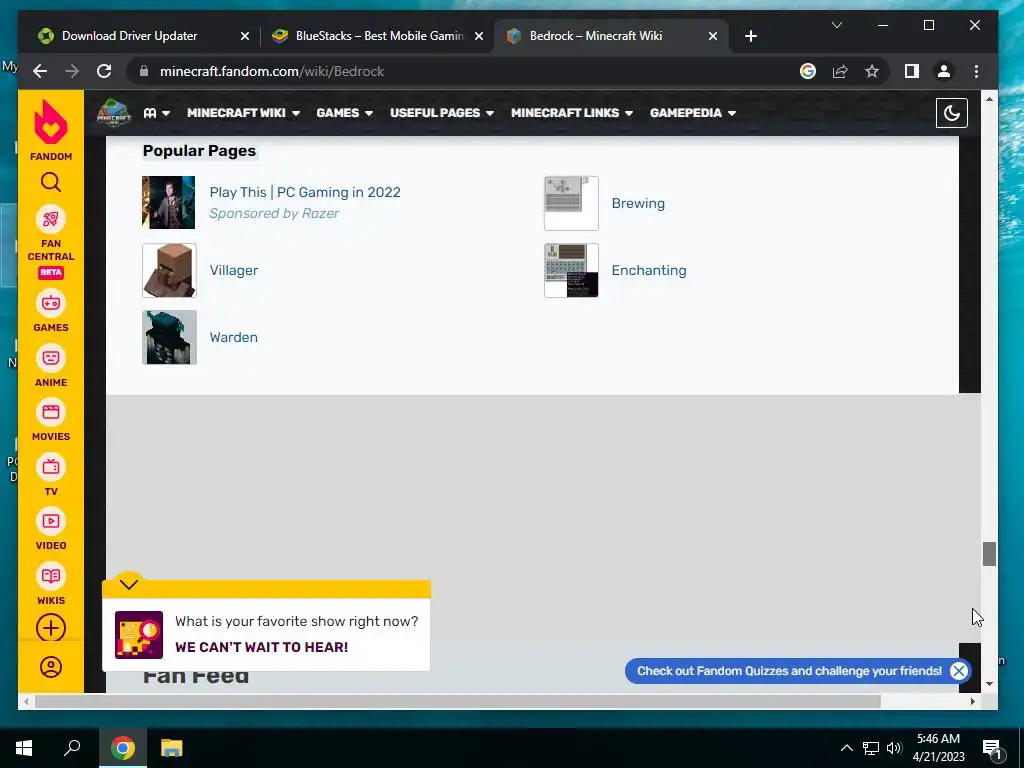1024x768 pixels.
Task: Collapse the favorite show survey banner
Action: tap(129, 584)
